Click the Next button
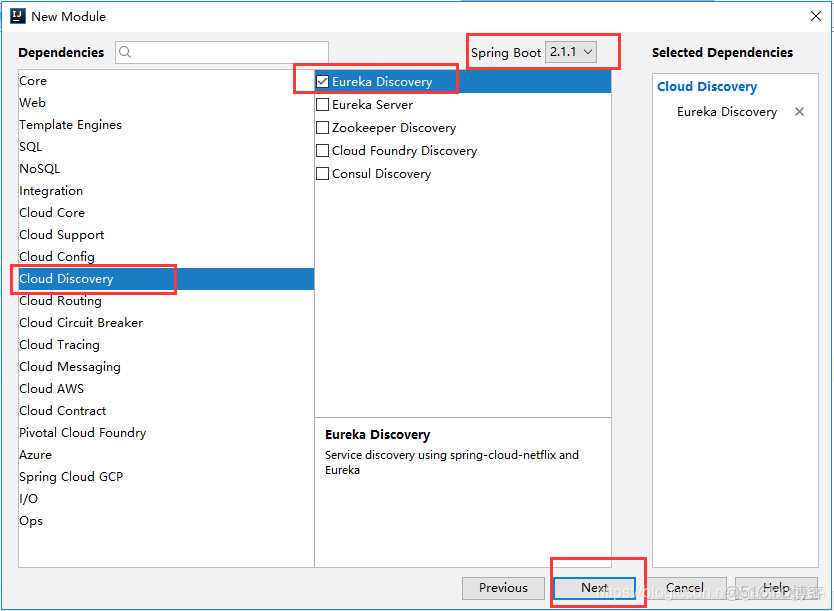Image resolution: width=834 pixels, height=611 pixels. pyautogui.click(x=594, y=588)
